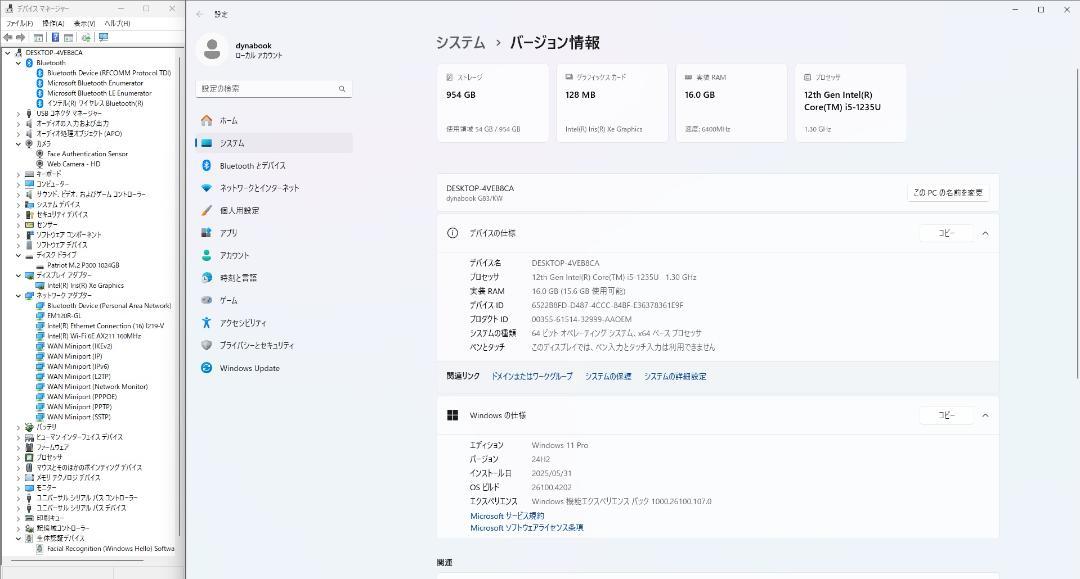Open the 実装 RAM 16.0 GB card
This screenshot has width=1080, height=579.
click(731, 103)
